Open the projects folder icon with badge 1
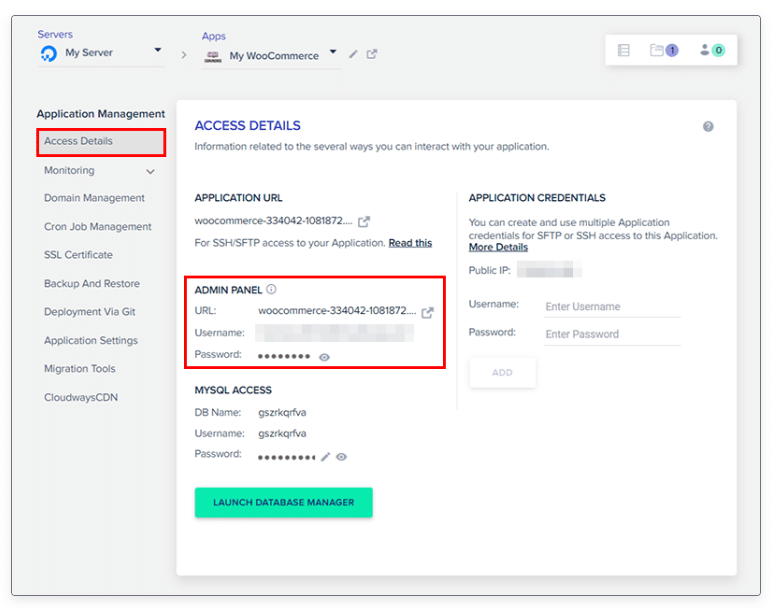The height and width of the screenshot is (608, 777). coord(664,50)
